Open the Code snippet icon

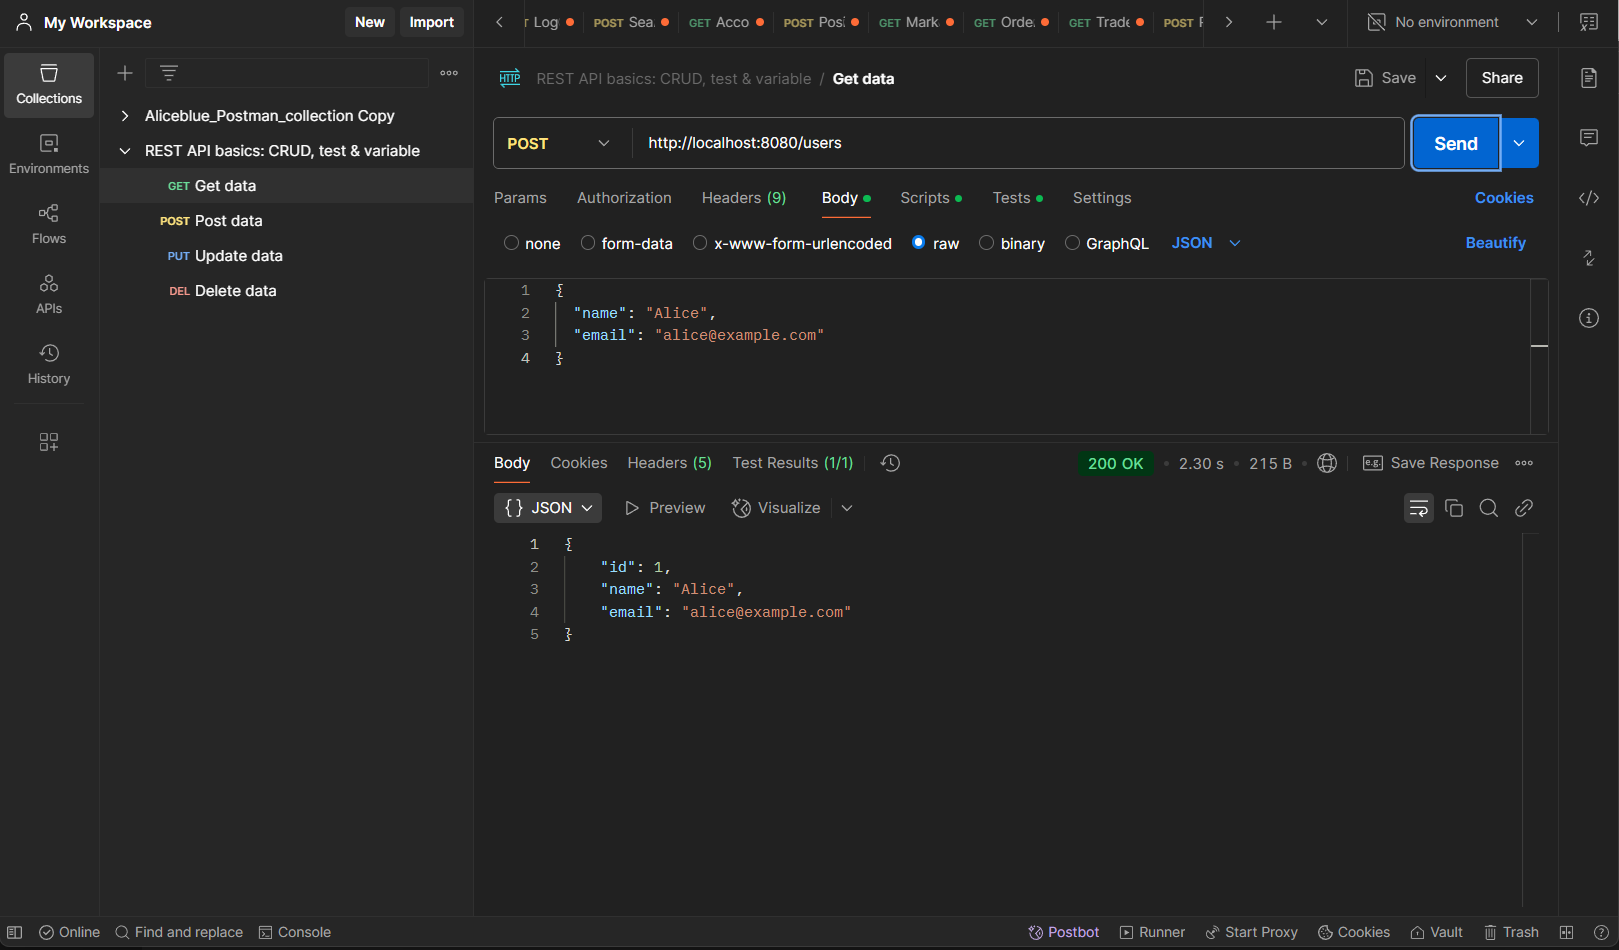pos(1589,198)
